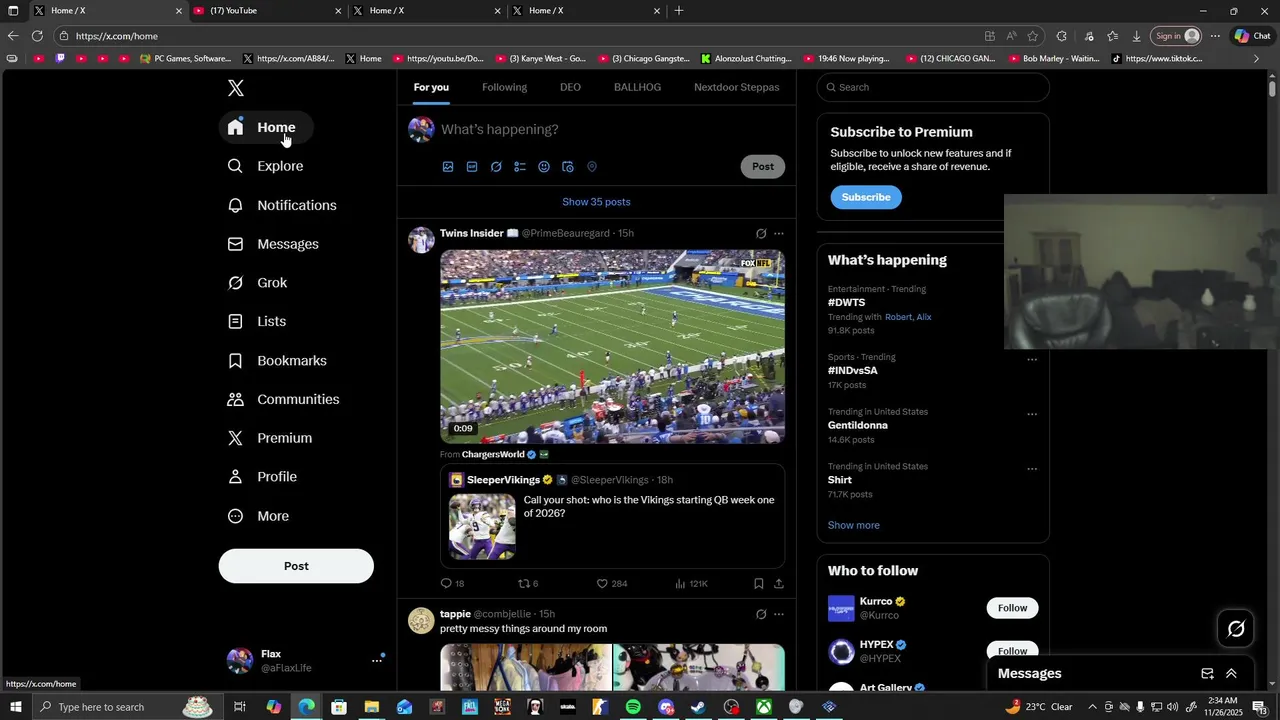1280x720 pixels.
Task: Open options for Gentildonna trend
Action: tap(1032, 414)
